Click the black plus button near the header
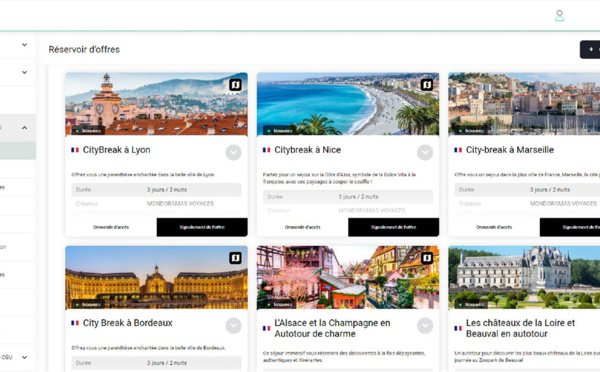This screenshot has width=600, height=372. [x=590, y=49]
